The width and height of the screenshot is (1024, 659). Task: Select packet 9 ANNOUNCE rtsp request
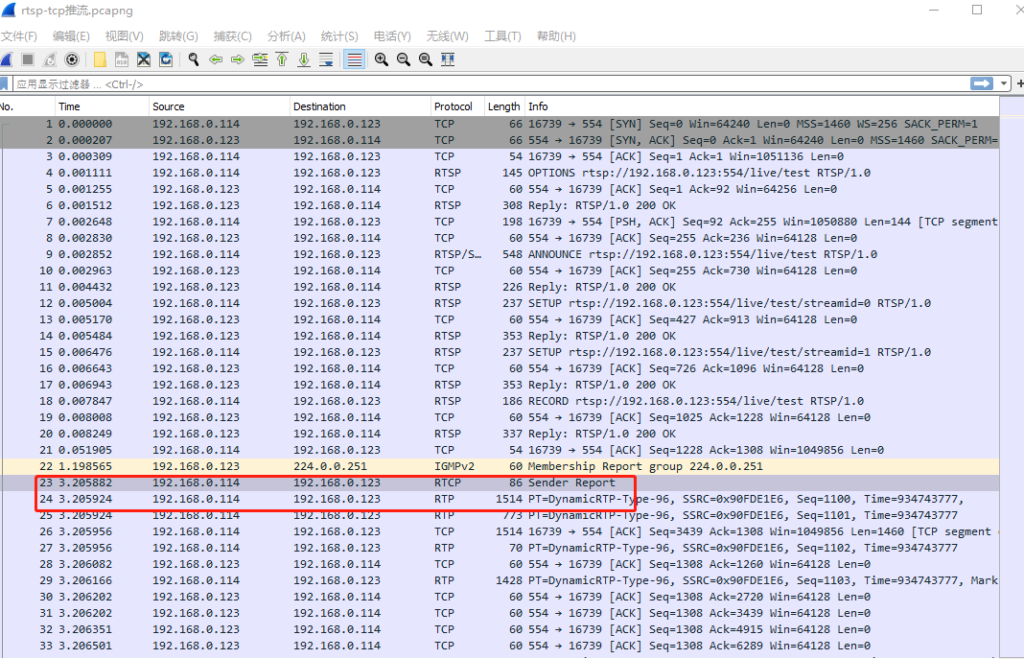pos(500,255)
